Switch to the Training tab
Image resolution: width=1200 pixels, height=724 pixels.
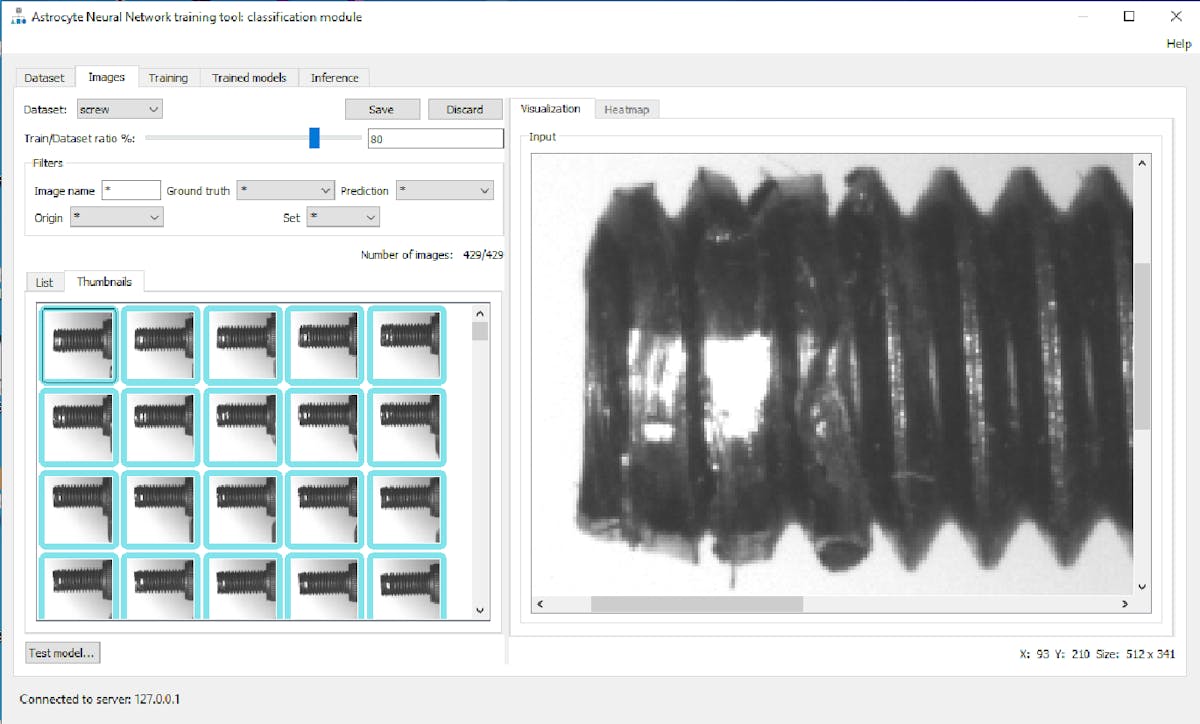(x=168, y=77)
